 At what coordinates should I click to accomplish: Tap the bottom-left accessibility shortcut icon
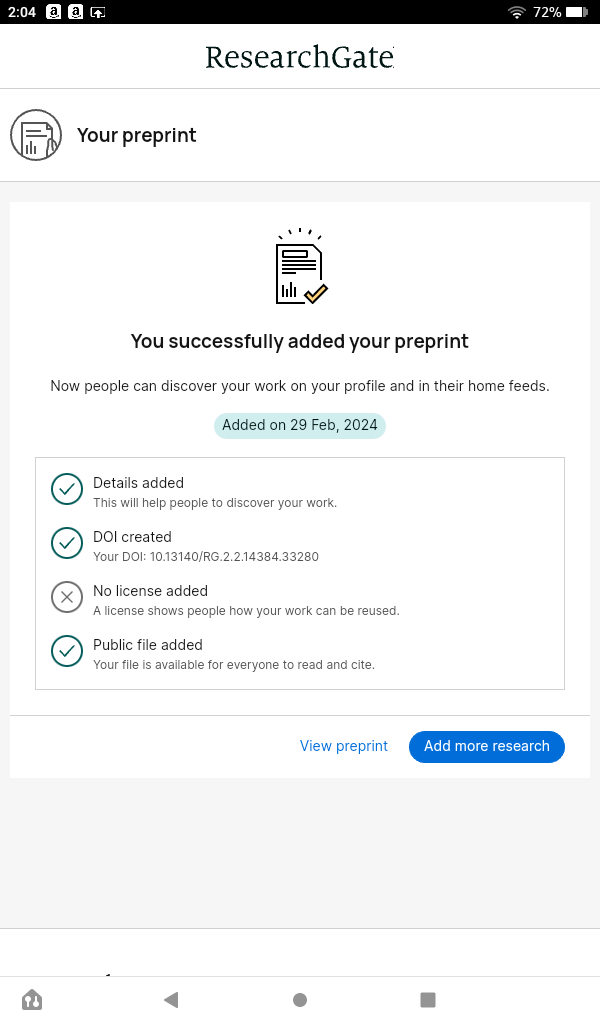tap(32, 999)
